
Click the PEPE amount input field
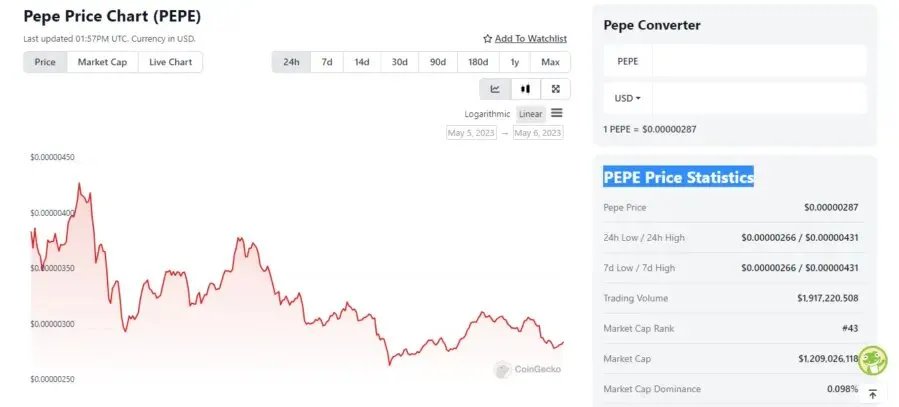point(758,61)
